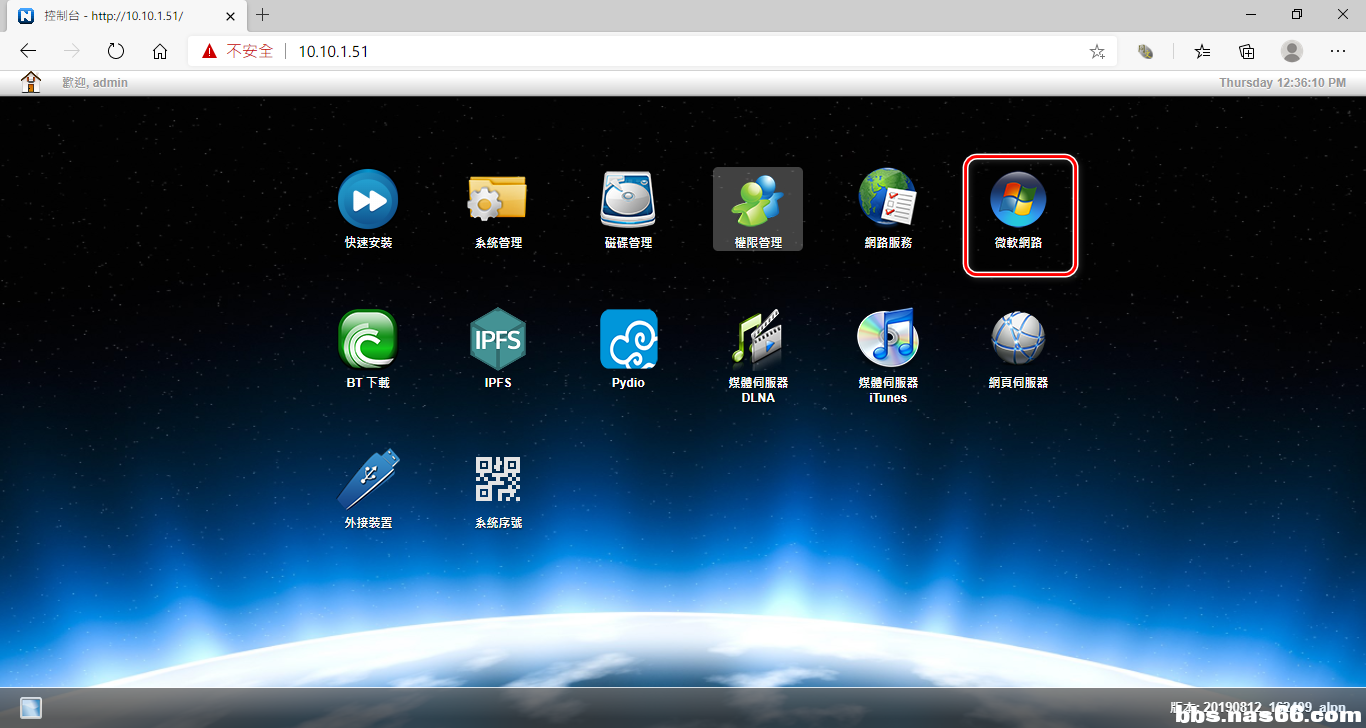Open the 權限管理 permission management icon
1366x728 pixels.
pyautogui.click(x=758, y=199)
